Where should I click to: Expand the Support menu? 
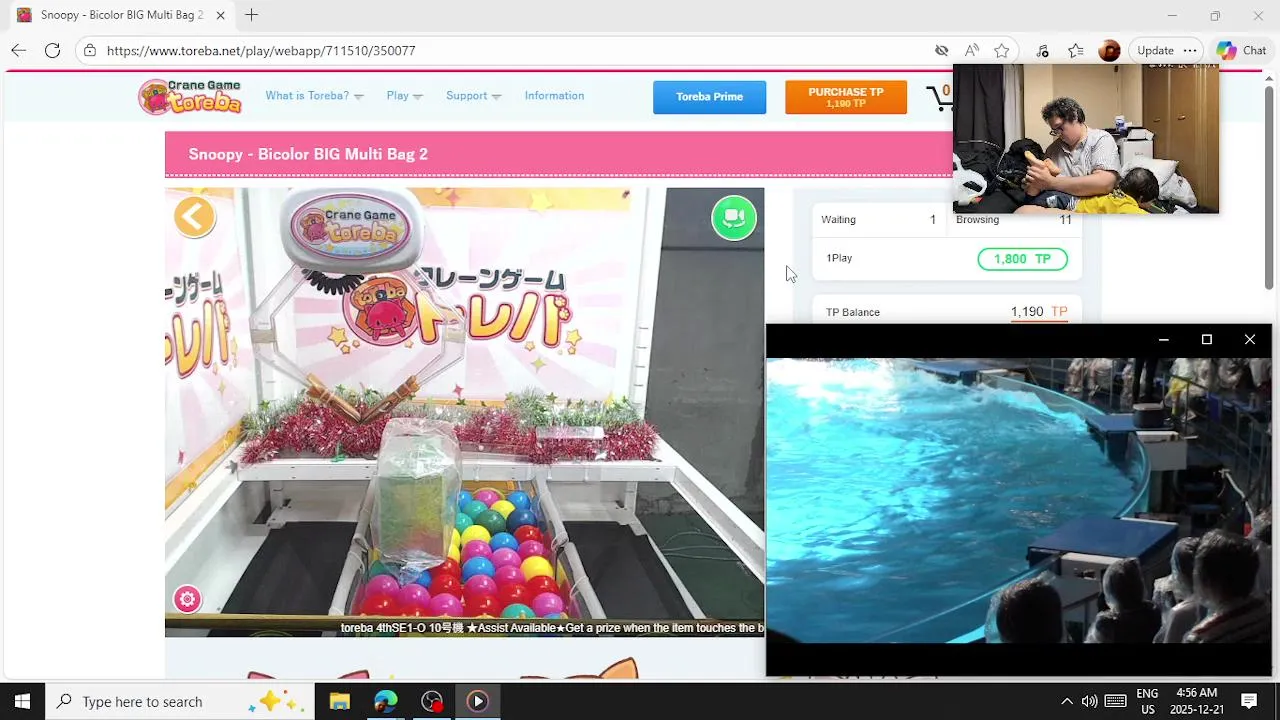[x=473, y=96]
